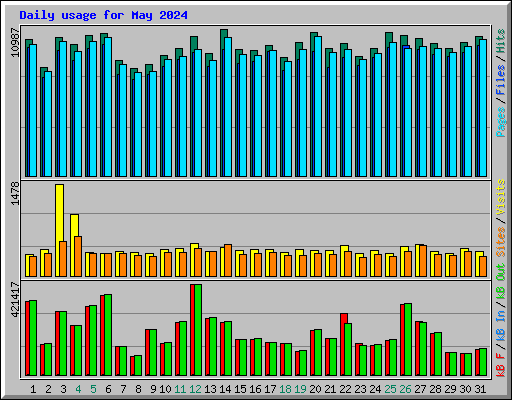Viewport: 512px width, 400px height.
Task: Click the green kB Out bar for day 30
Action: 468,364
